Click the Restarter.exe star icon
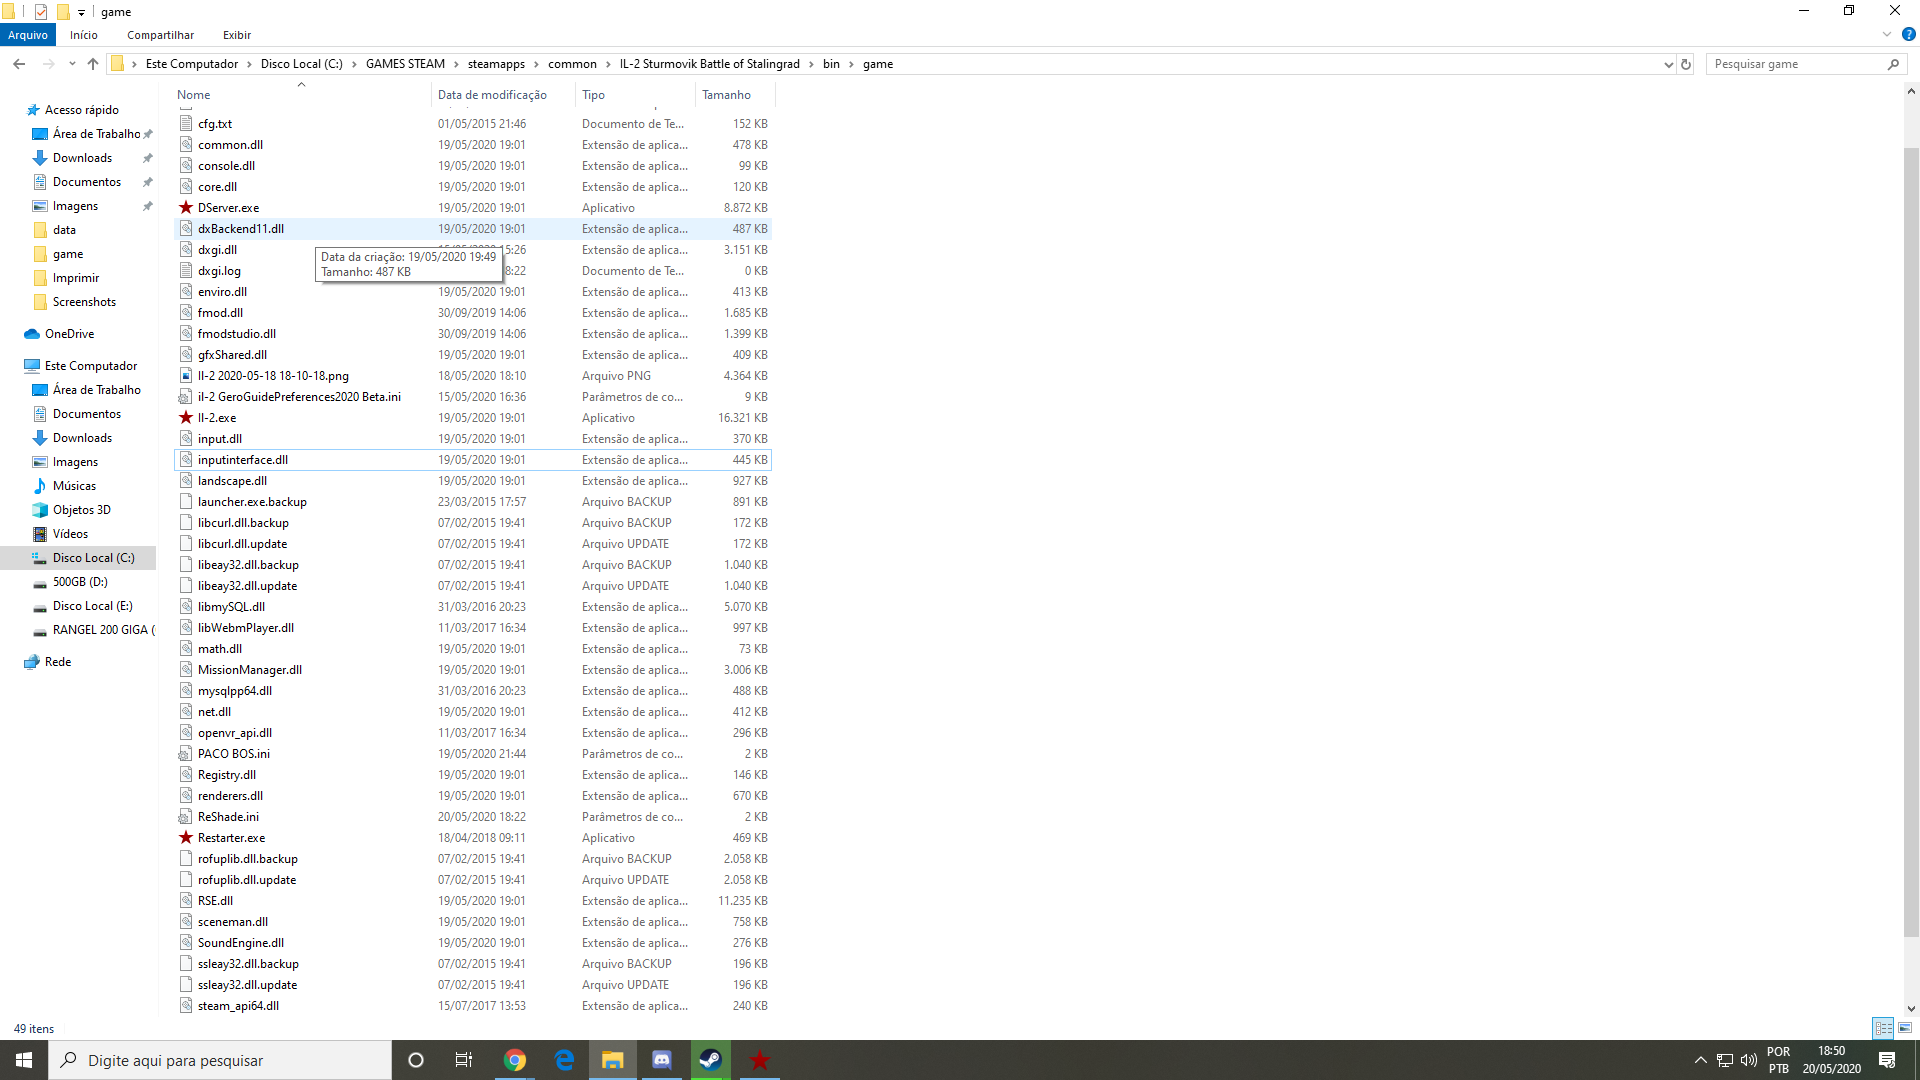Image resolution: width=1920 pixels, height=1080 pixels. pyautogui.click(x=186, y=838)
